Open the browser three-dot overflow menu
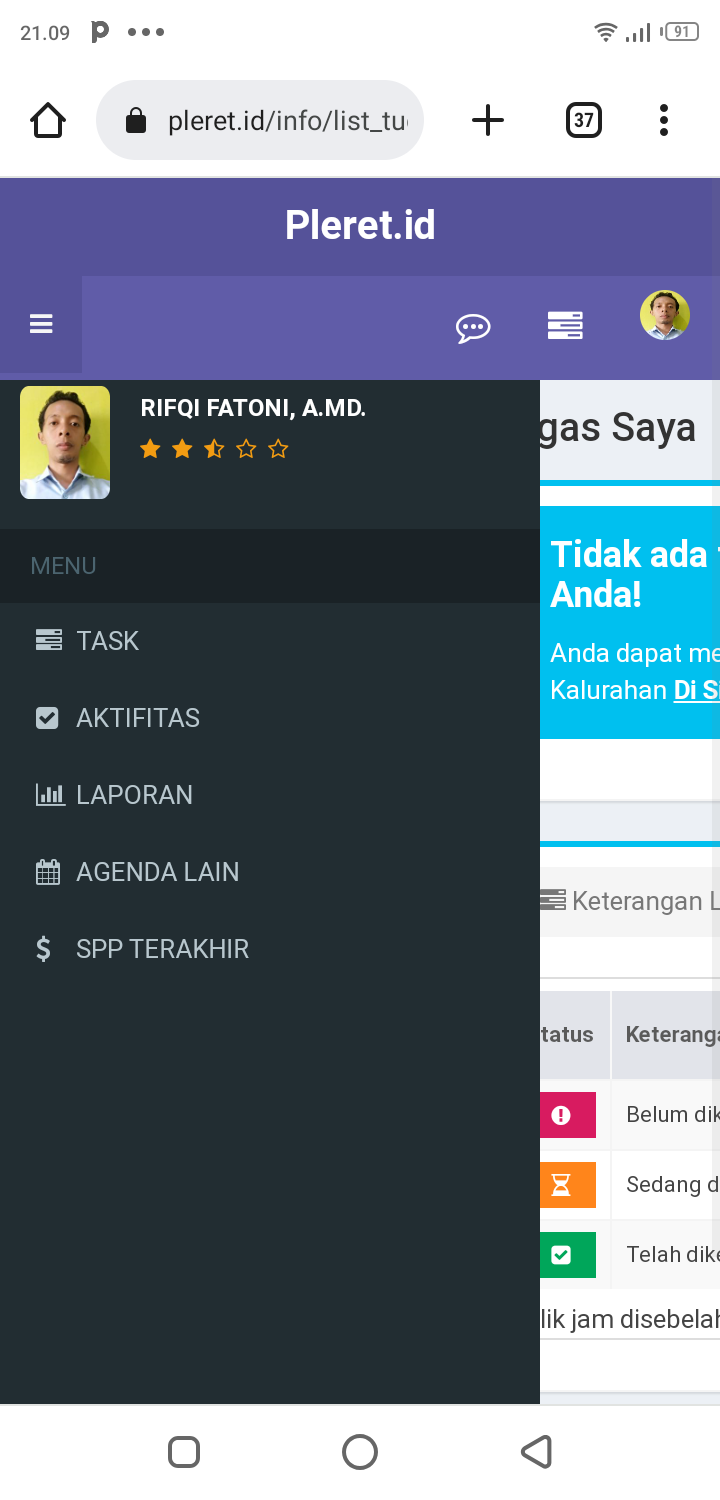720x1500 pixels. tap(663, 121)
